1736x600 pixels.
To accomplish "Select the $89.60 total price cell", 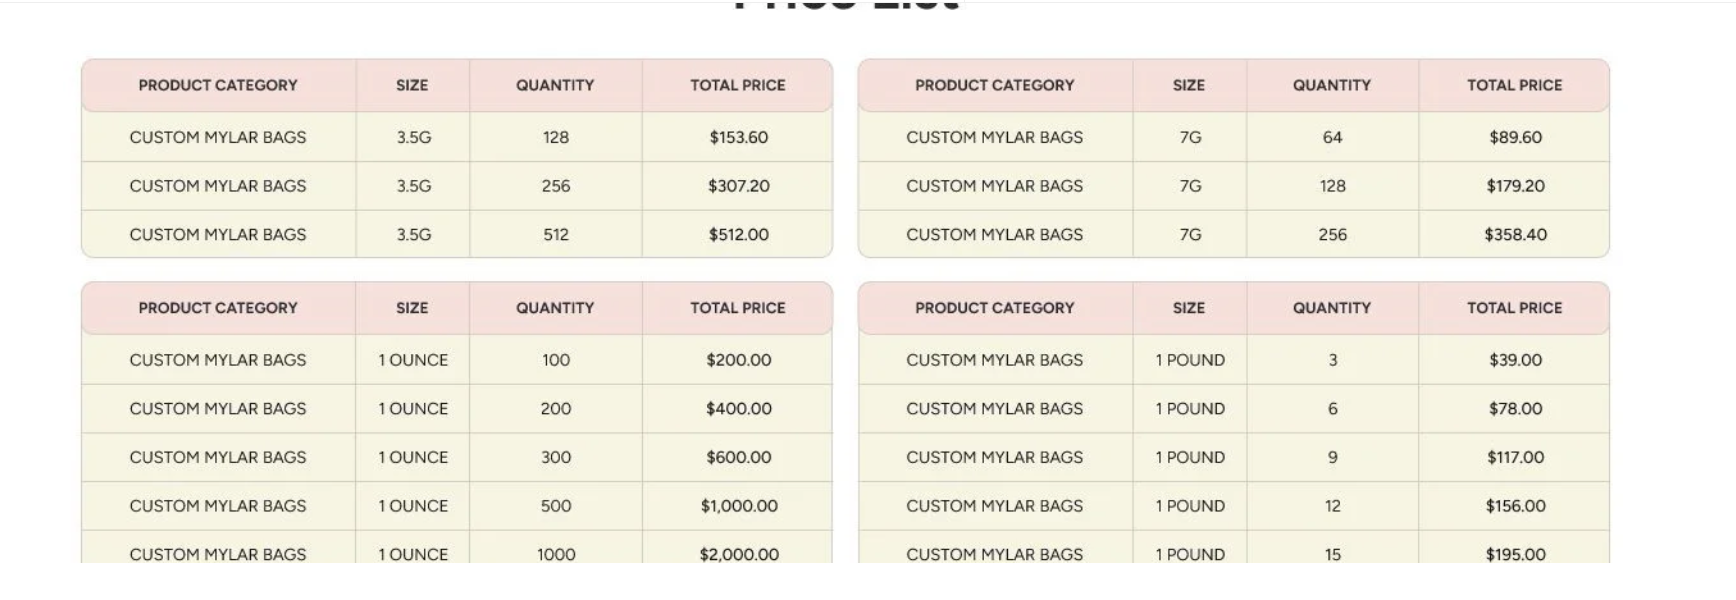I will pyautogui.click(x=1515, y=137).
